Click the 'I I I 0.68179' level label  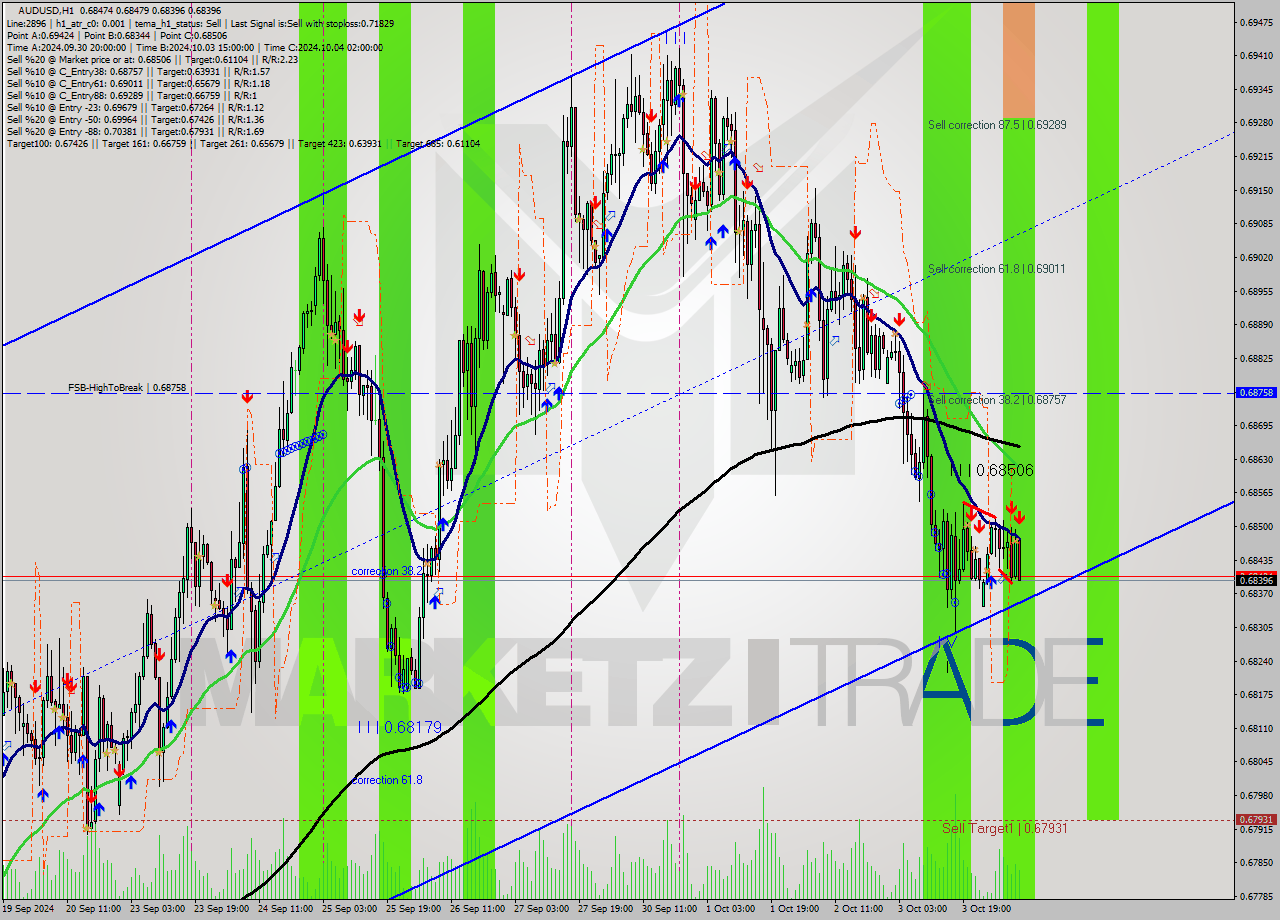(x=399, y=728)
